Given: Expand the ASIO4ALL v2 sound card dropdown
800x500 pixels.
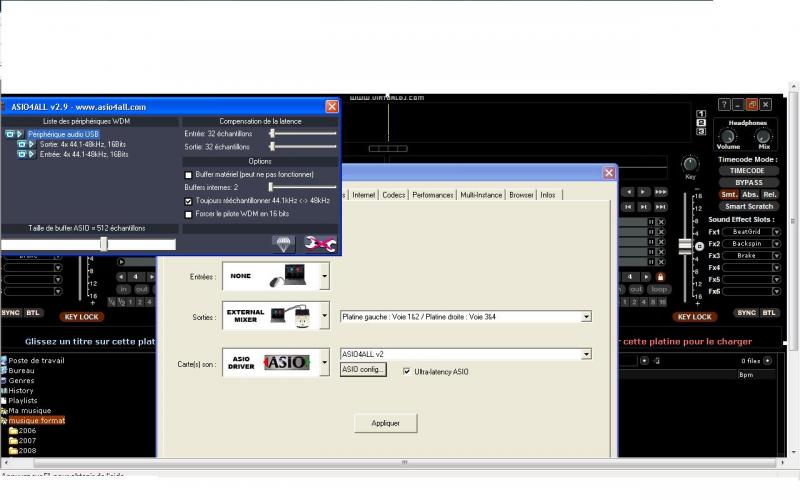Looking at the screenshot, I should click(585, 354).
